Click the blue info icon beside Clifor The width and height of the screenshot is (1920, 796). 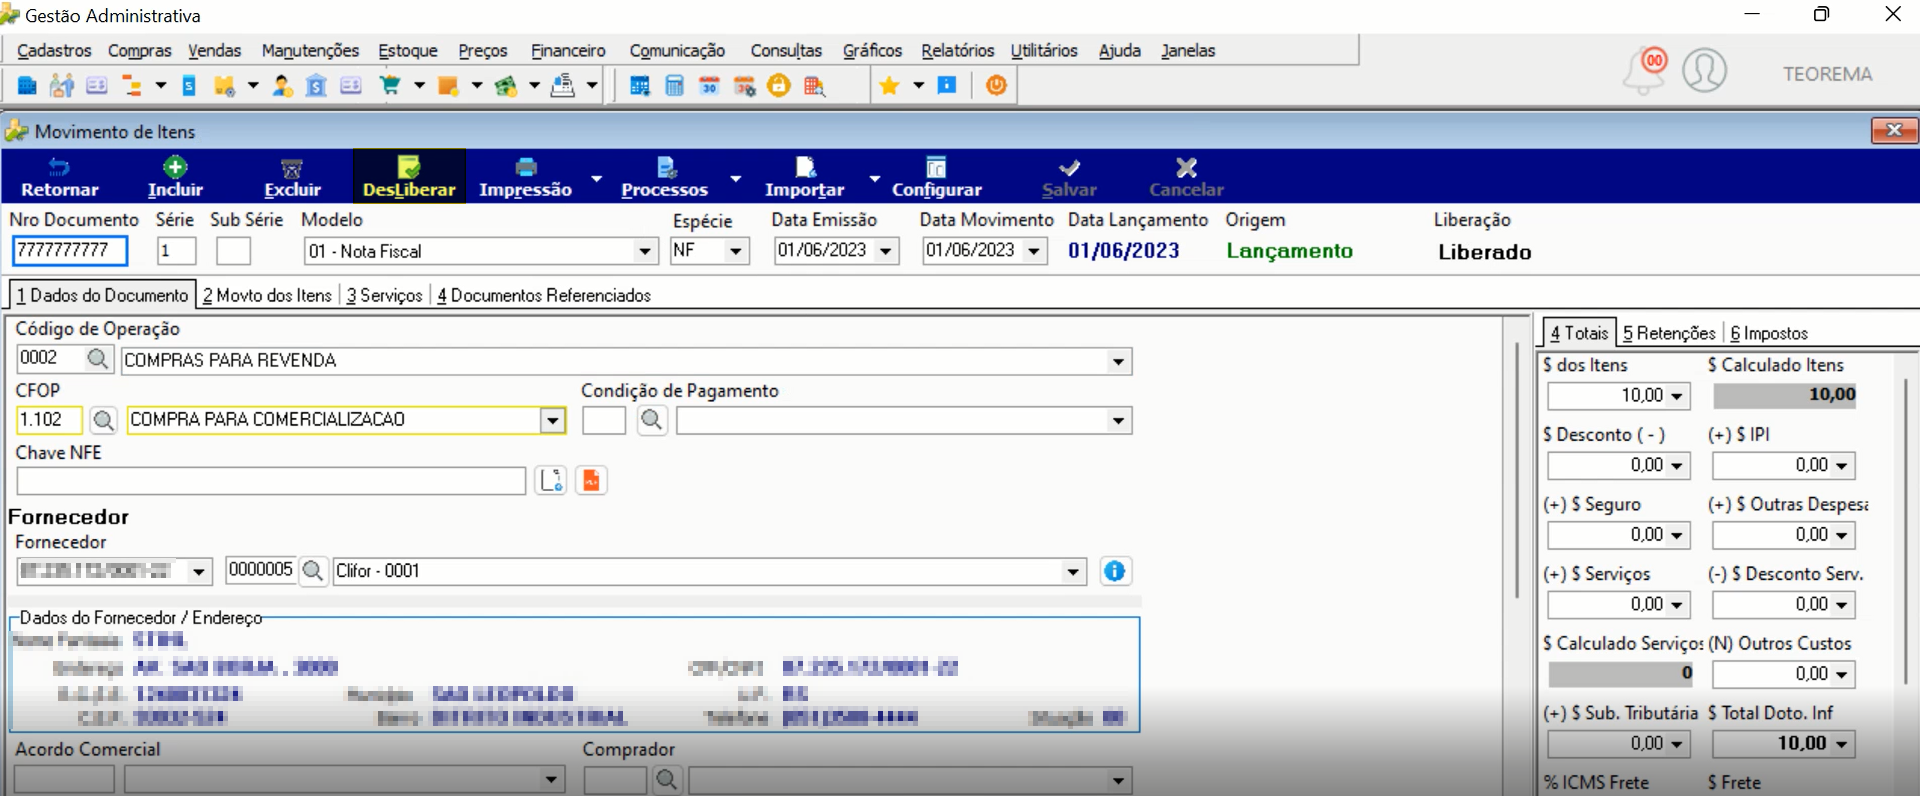coord(1114,571)
